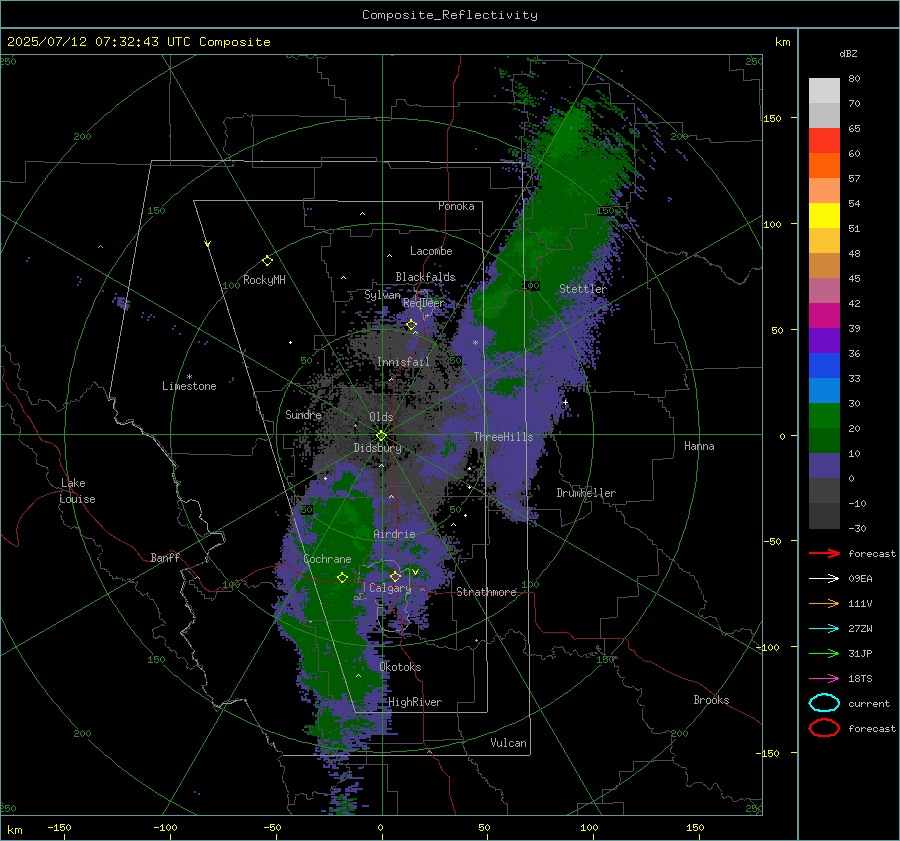900x841 pixels.
Task: Select the yellow diamond marker below Cochrane
Action: [x=343, y=578]
